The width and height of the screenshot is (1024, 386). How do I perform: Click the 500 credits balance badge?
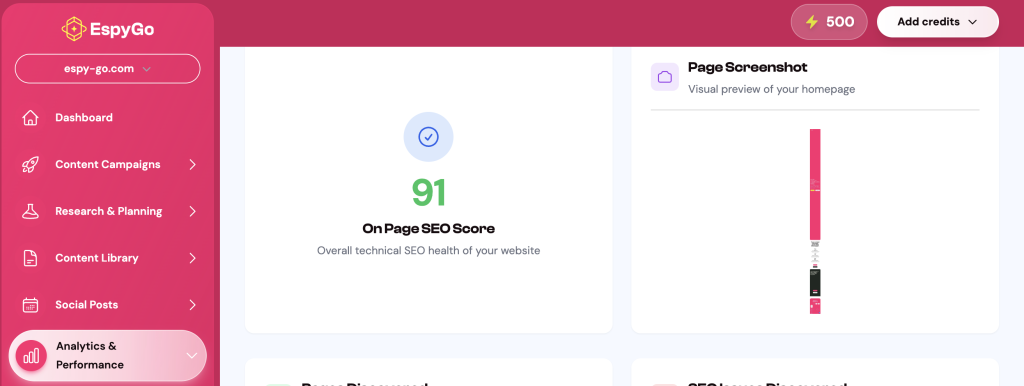tap(829, 22)
